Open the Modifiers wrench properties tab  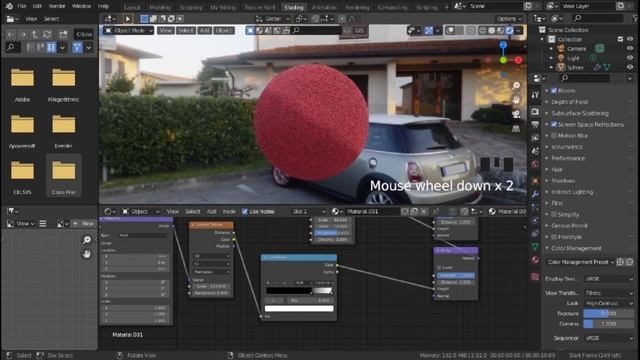pyautogui.click(x=535, y=194)
